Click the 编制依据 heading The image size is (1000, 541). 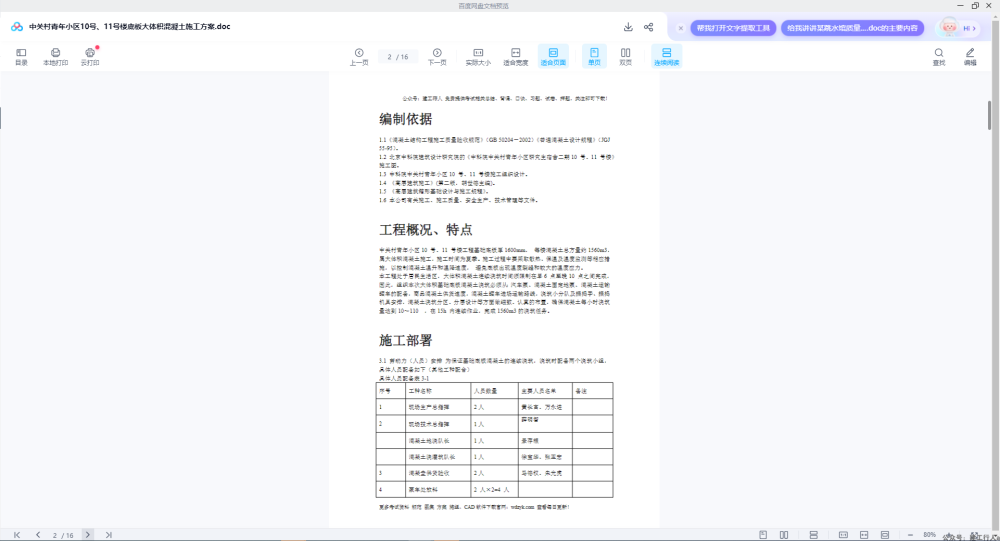[406, 119]
